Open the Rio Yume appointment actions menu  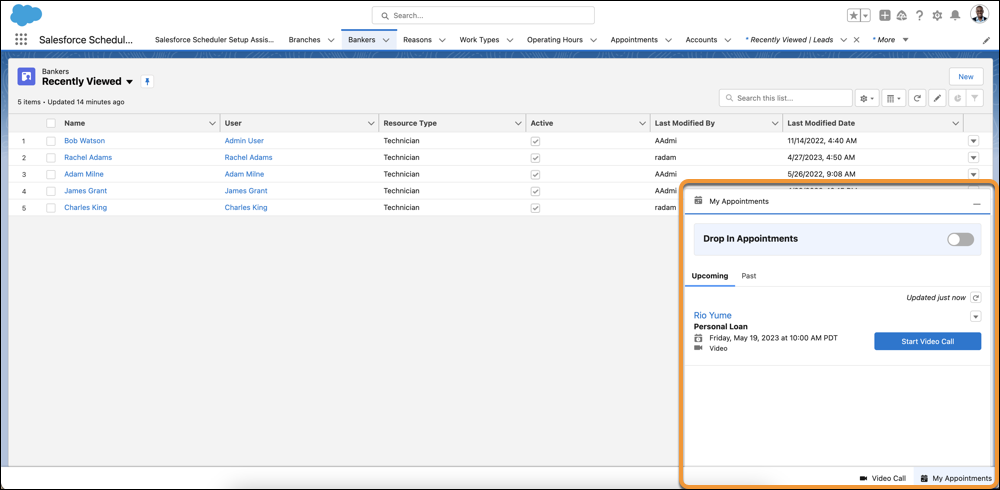975,316
